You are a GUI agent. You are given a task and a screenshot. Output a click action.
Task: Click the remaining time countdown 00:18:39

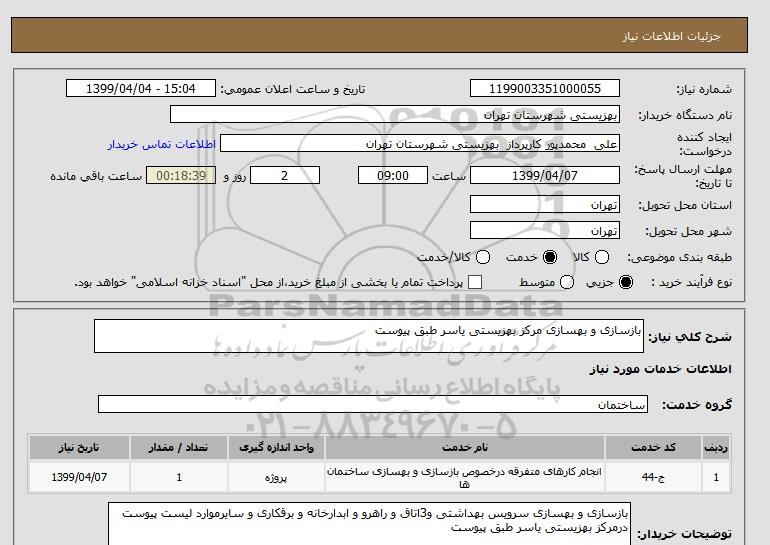[x=181, y=175]
